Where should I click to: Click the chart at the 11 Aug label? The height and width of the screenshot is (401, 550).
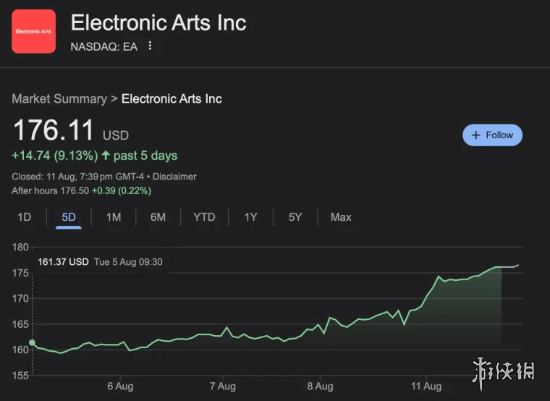[426, 386]
